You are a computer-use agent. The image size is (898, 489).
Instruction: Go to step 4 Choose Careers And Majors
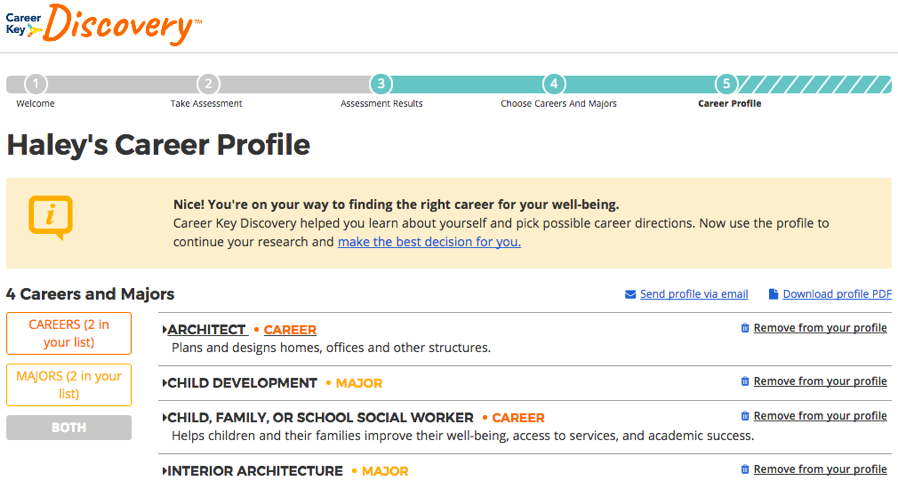point(554,84)
